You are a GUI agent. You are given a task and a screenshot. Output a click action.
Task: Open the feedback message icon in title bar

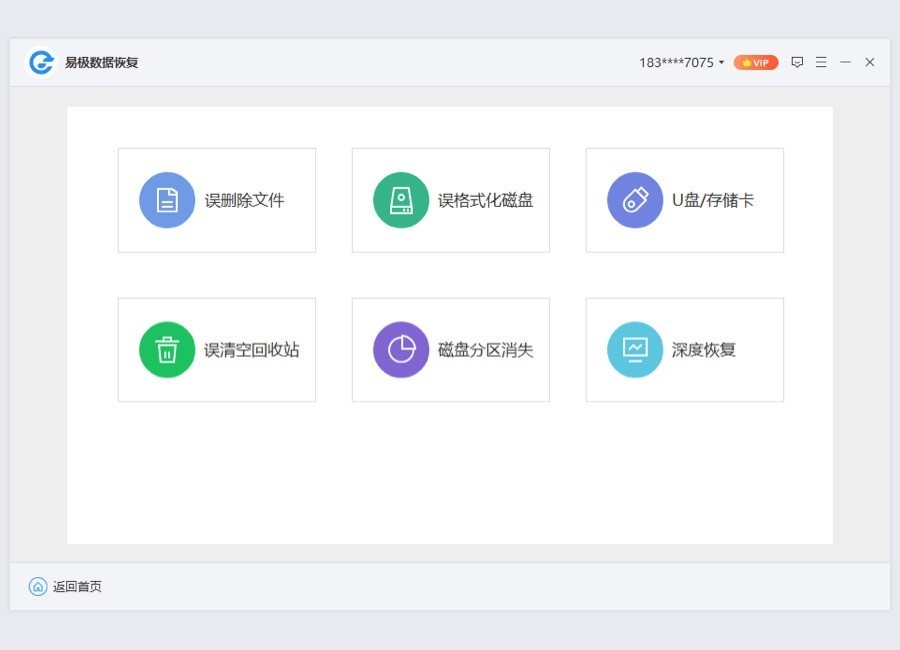[797, 62]
